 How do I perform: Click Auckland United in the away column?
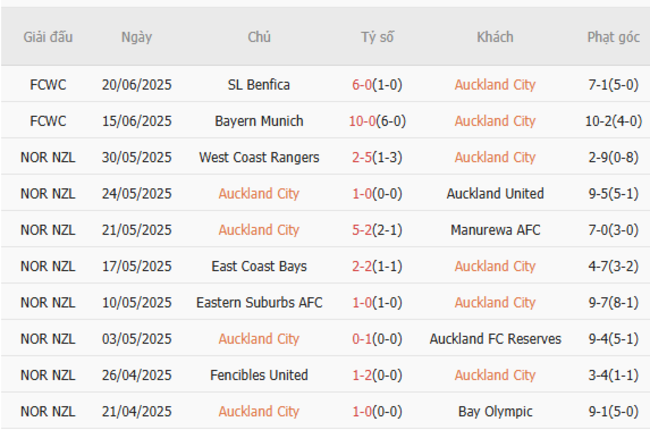[495, 194]
